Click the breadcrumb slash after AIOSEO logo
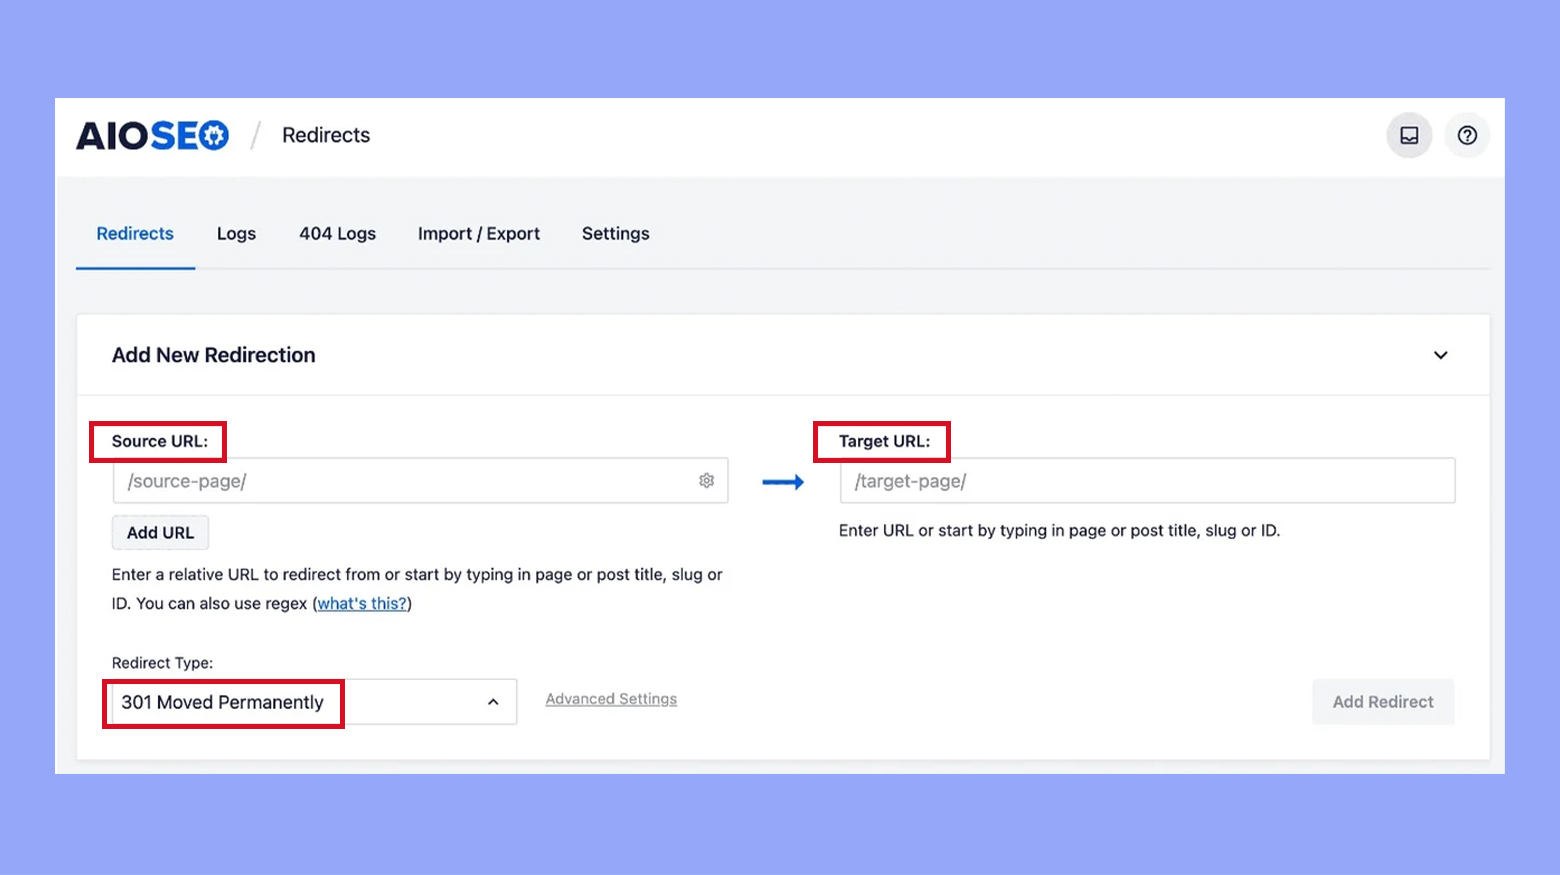 pyautogui.click(x=256, y=133)
